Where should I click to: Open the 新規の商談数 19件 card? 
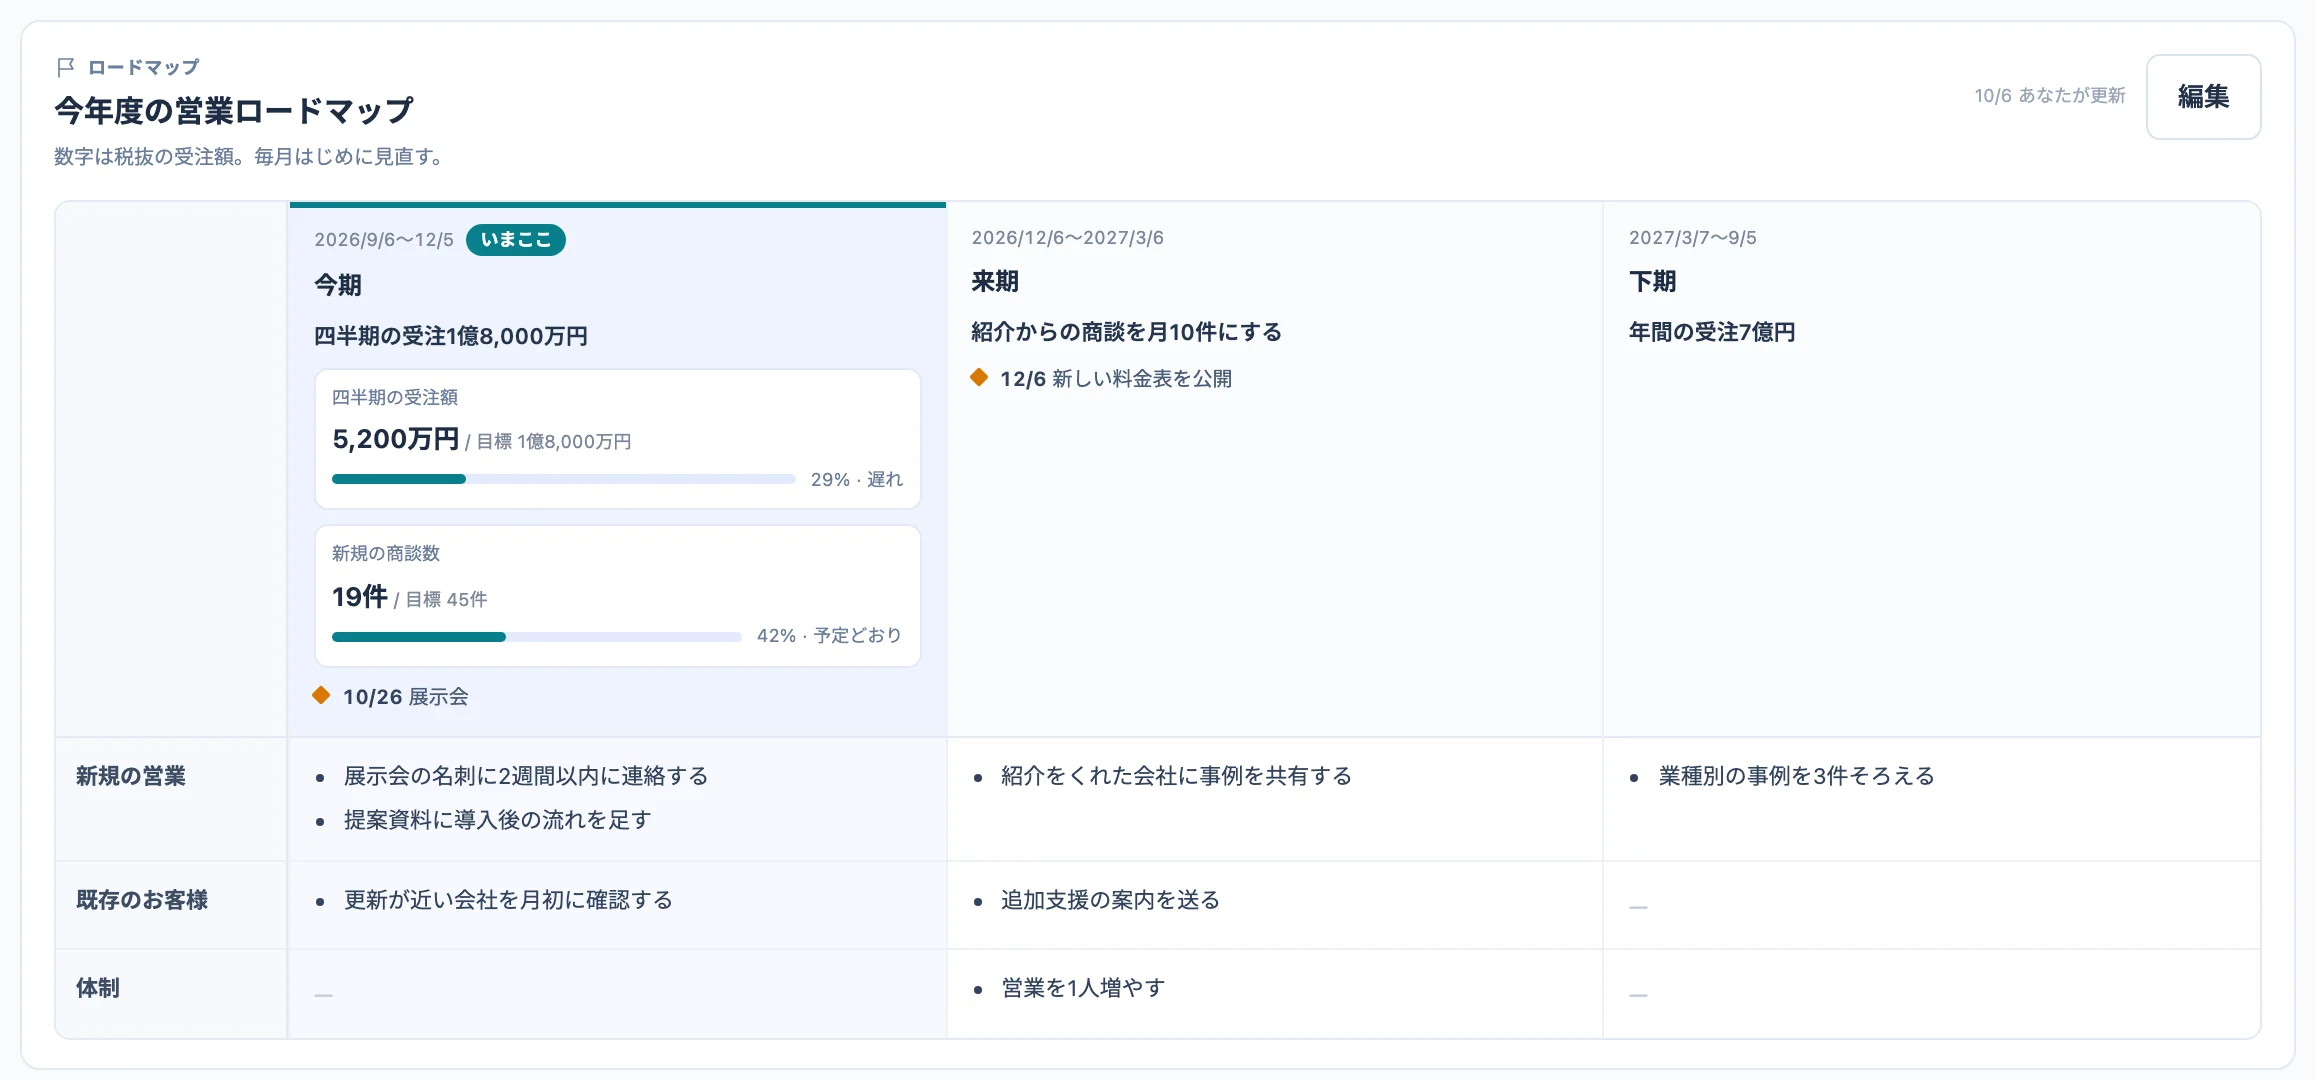point(618,596)
